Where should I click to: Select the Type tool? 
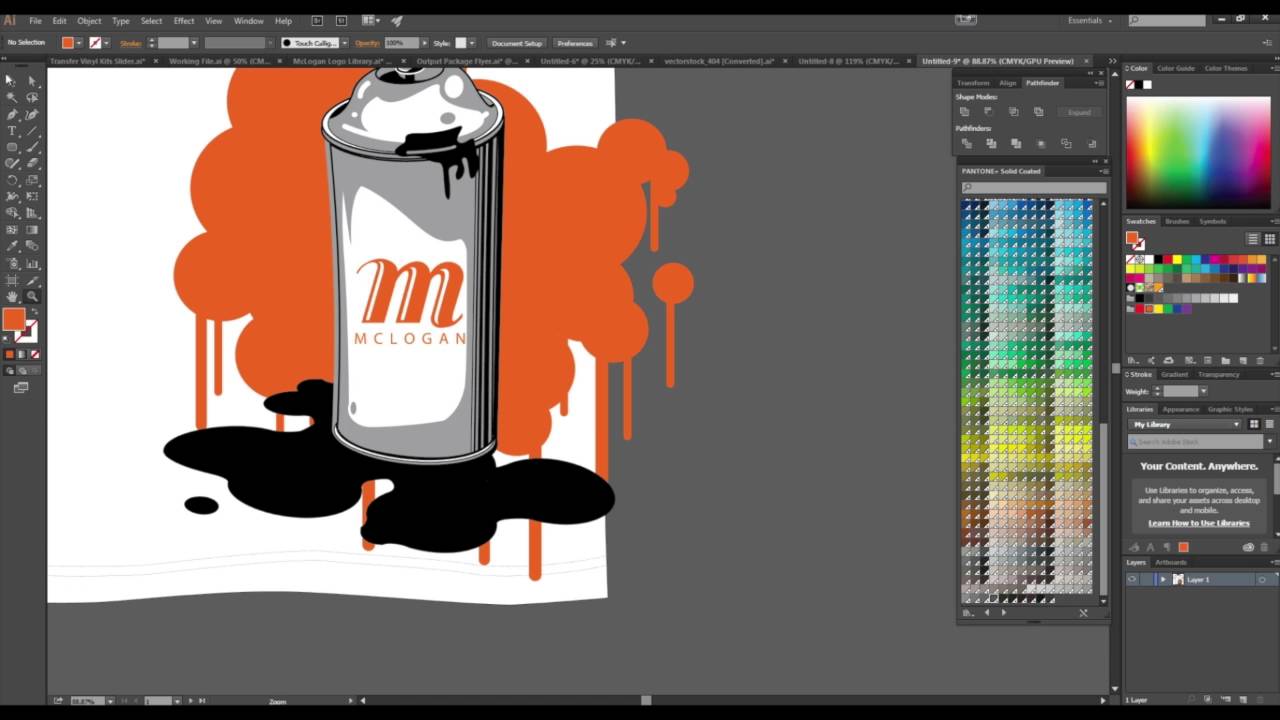(11, 130)
